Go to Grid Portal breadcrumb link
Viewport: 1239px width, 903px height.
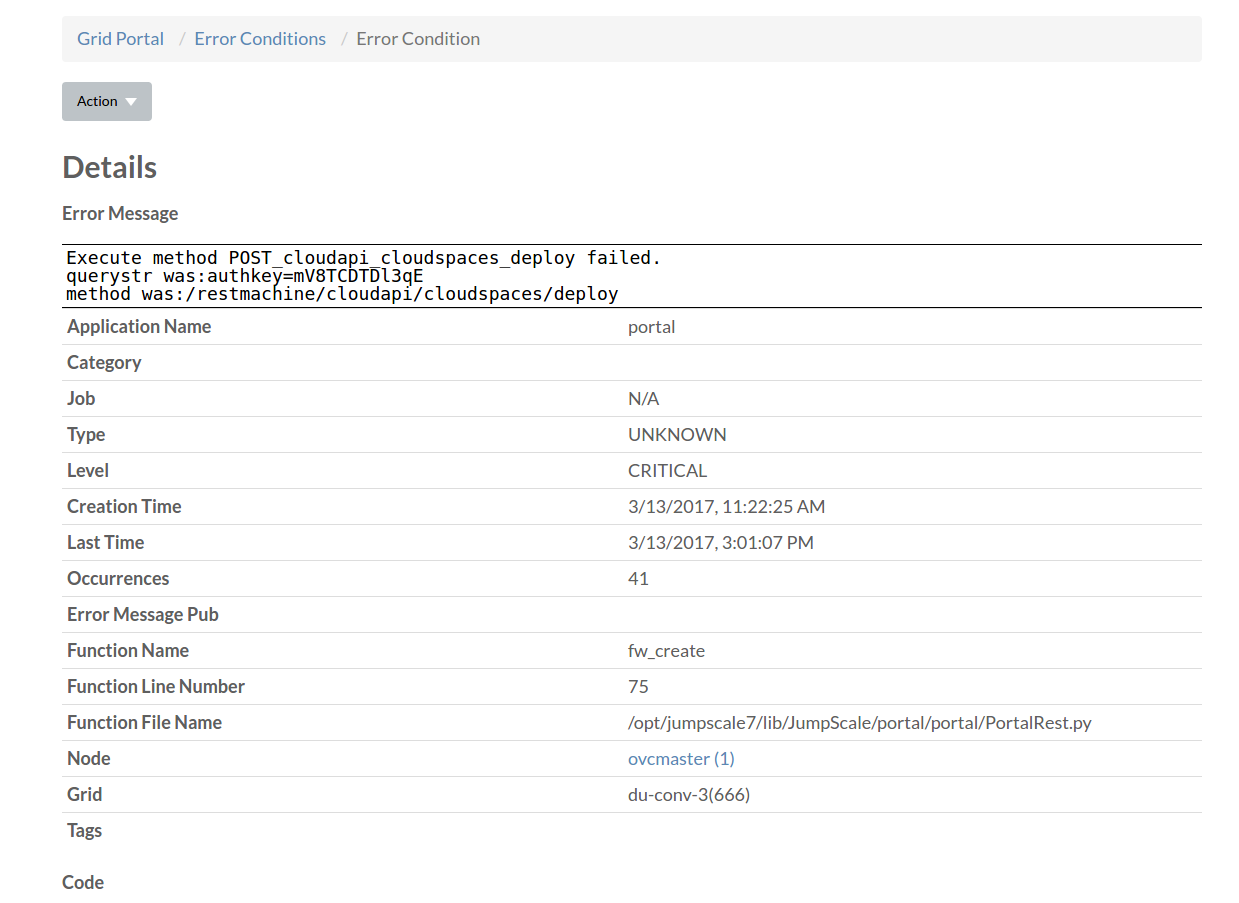click(x=120, y=39)
